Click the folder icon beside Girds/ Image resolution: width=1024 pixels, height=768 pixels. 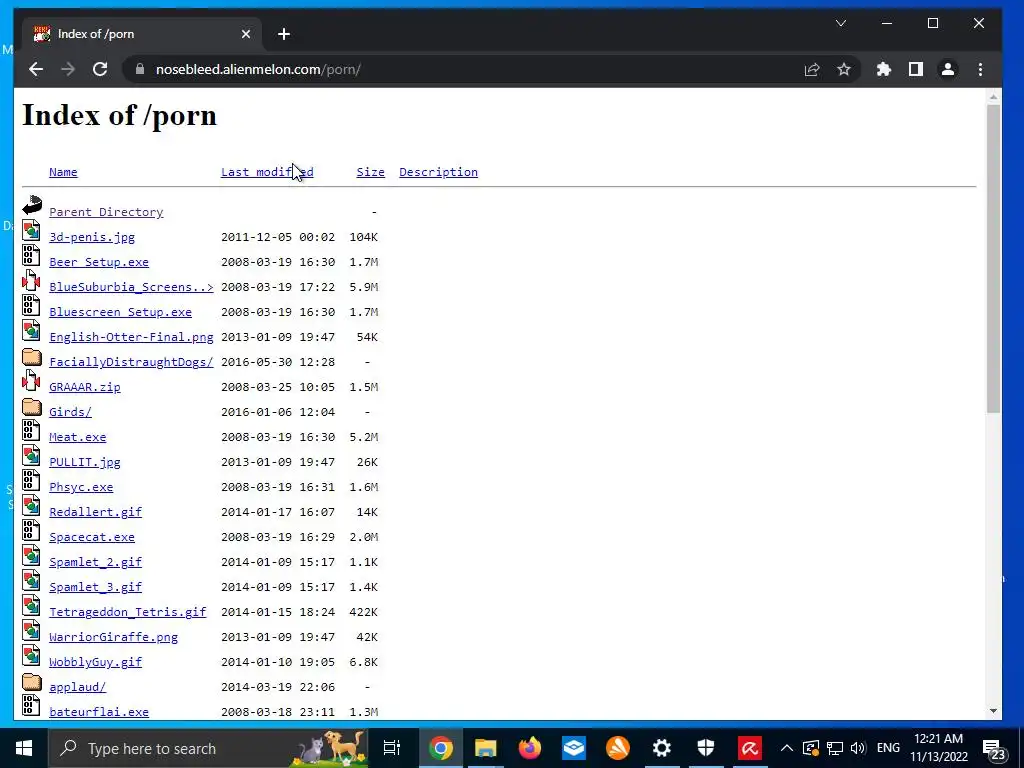coord(31,406)
